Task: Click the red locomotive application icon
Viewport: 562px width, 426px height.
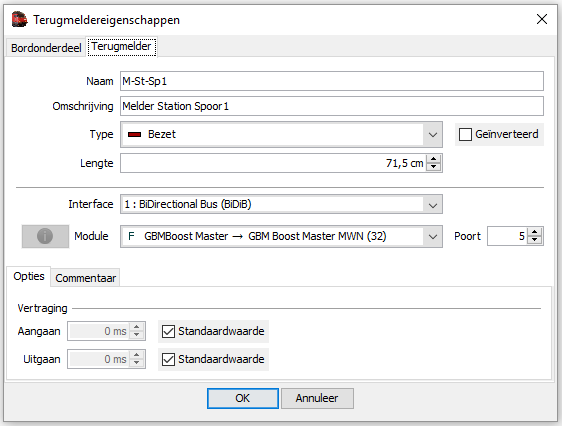Action: [19, 19]
